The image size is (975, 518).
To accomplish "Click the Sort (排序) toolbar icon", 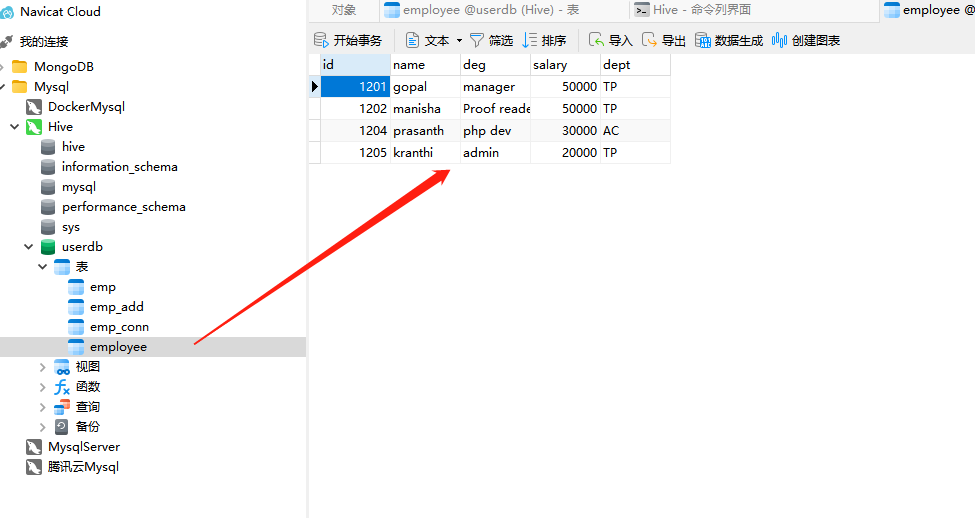I will click(530, 40).
